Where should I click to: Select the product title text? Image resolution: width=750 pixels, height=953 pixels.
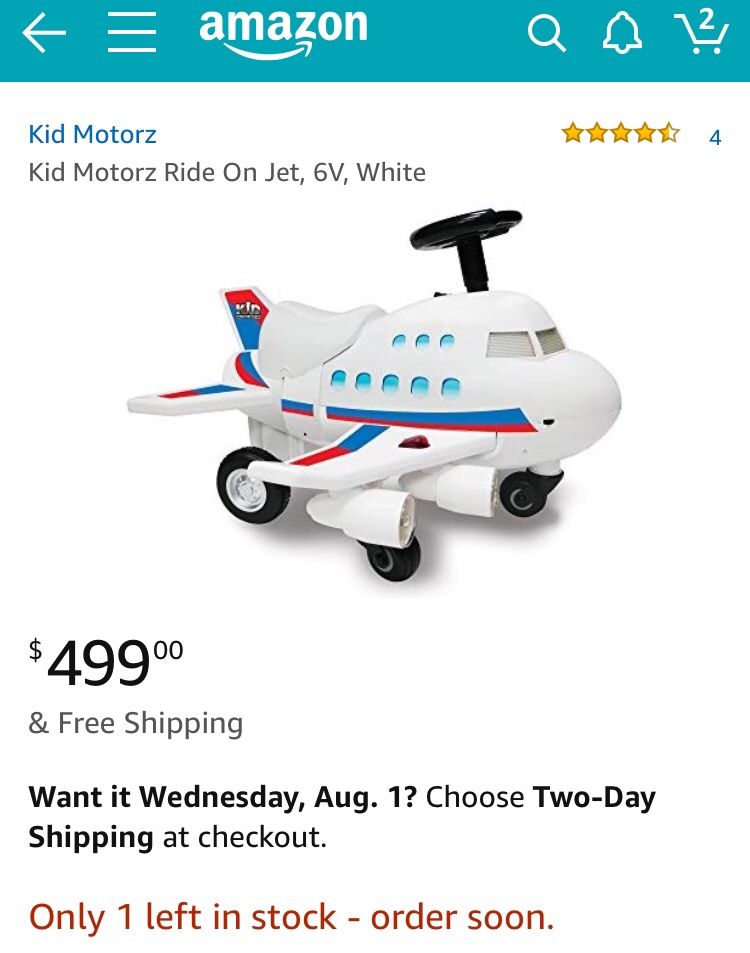click(227, 173)
